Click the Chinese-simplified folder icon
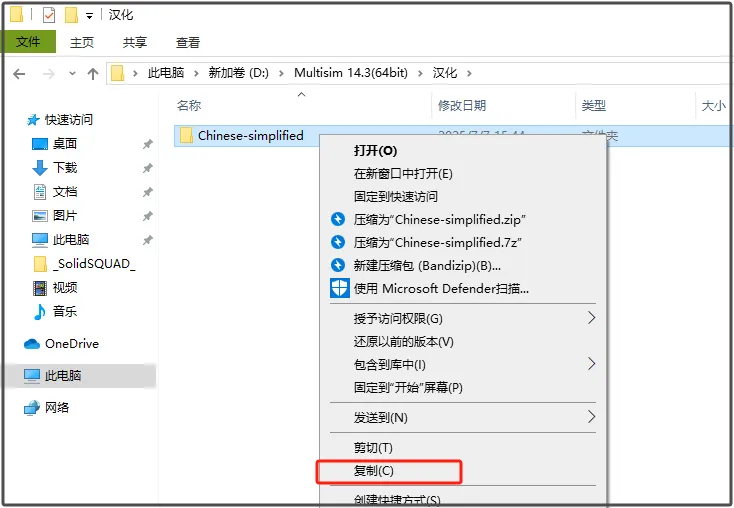The height and width of the screenshot is (508, 734). coord(186,136)
